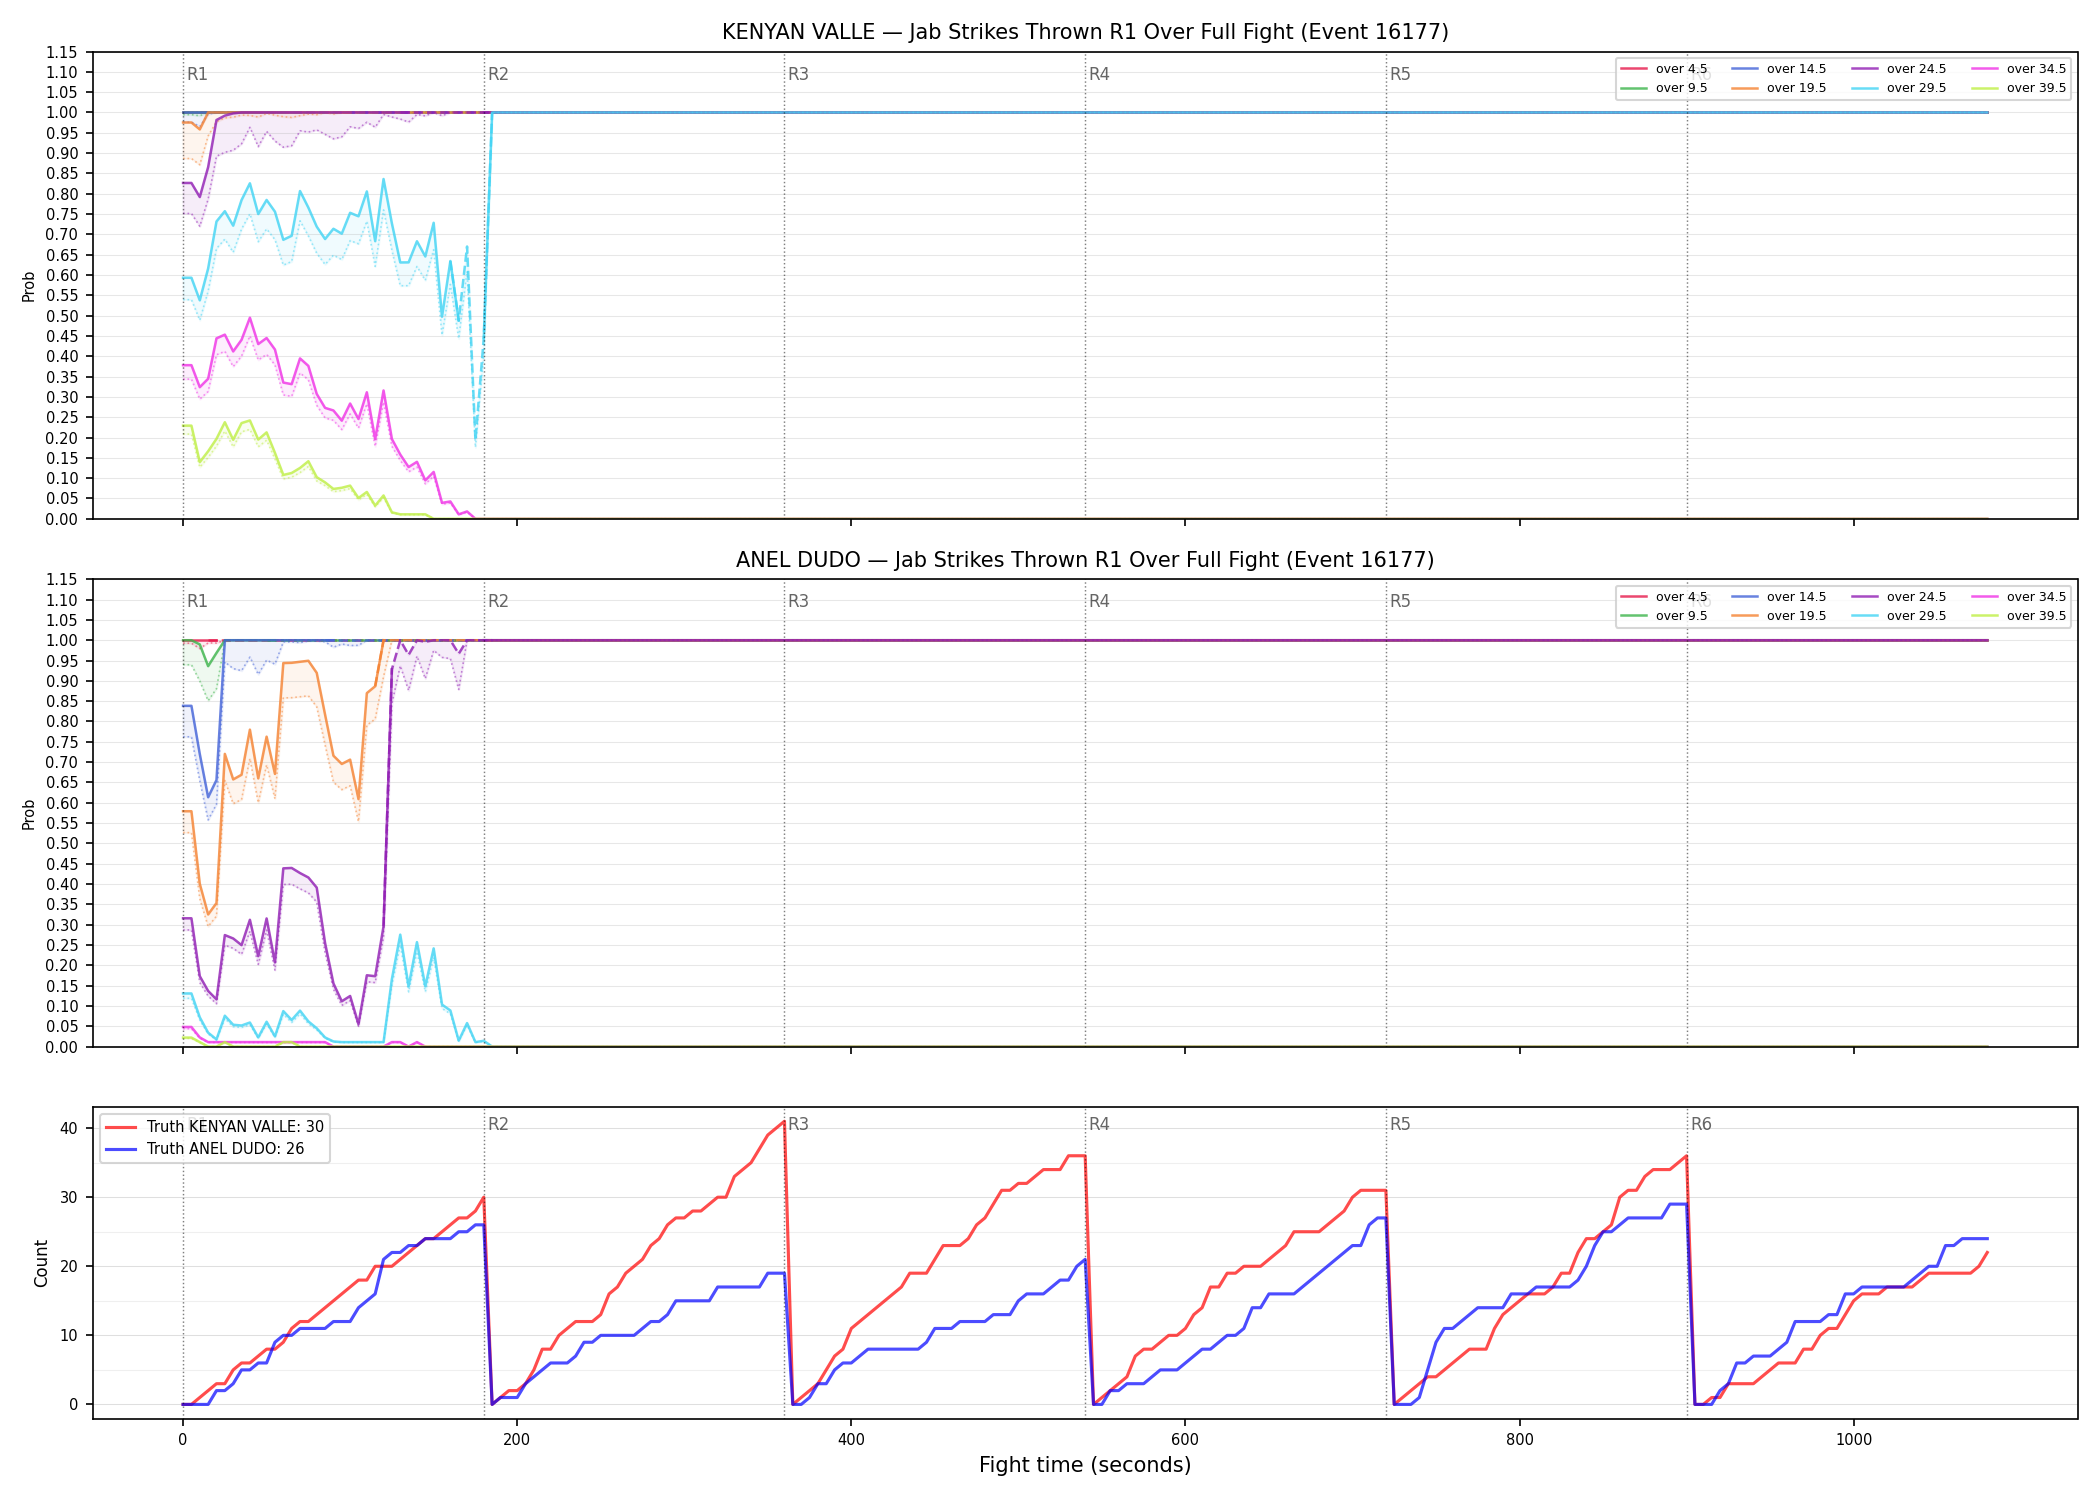
Task: Select 'over 14.5' in Kenyan Valle legend
Action: [1778, 69]
